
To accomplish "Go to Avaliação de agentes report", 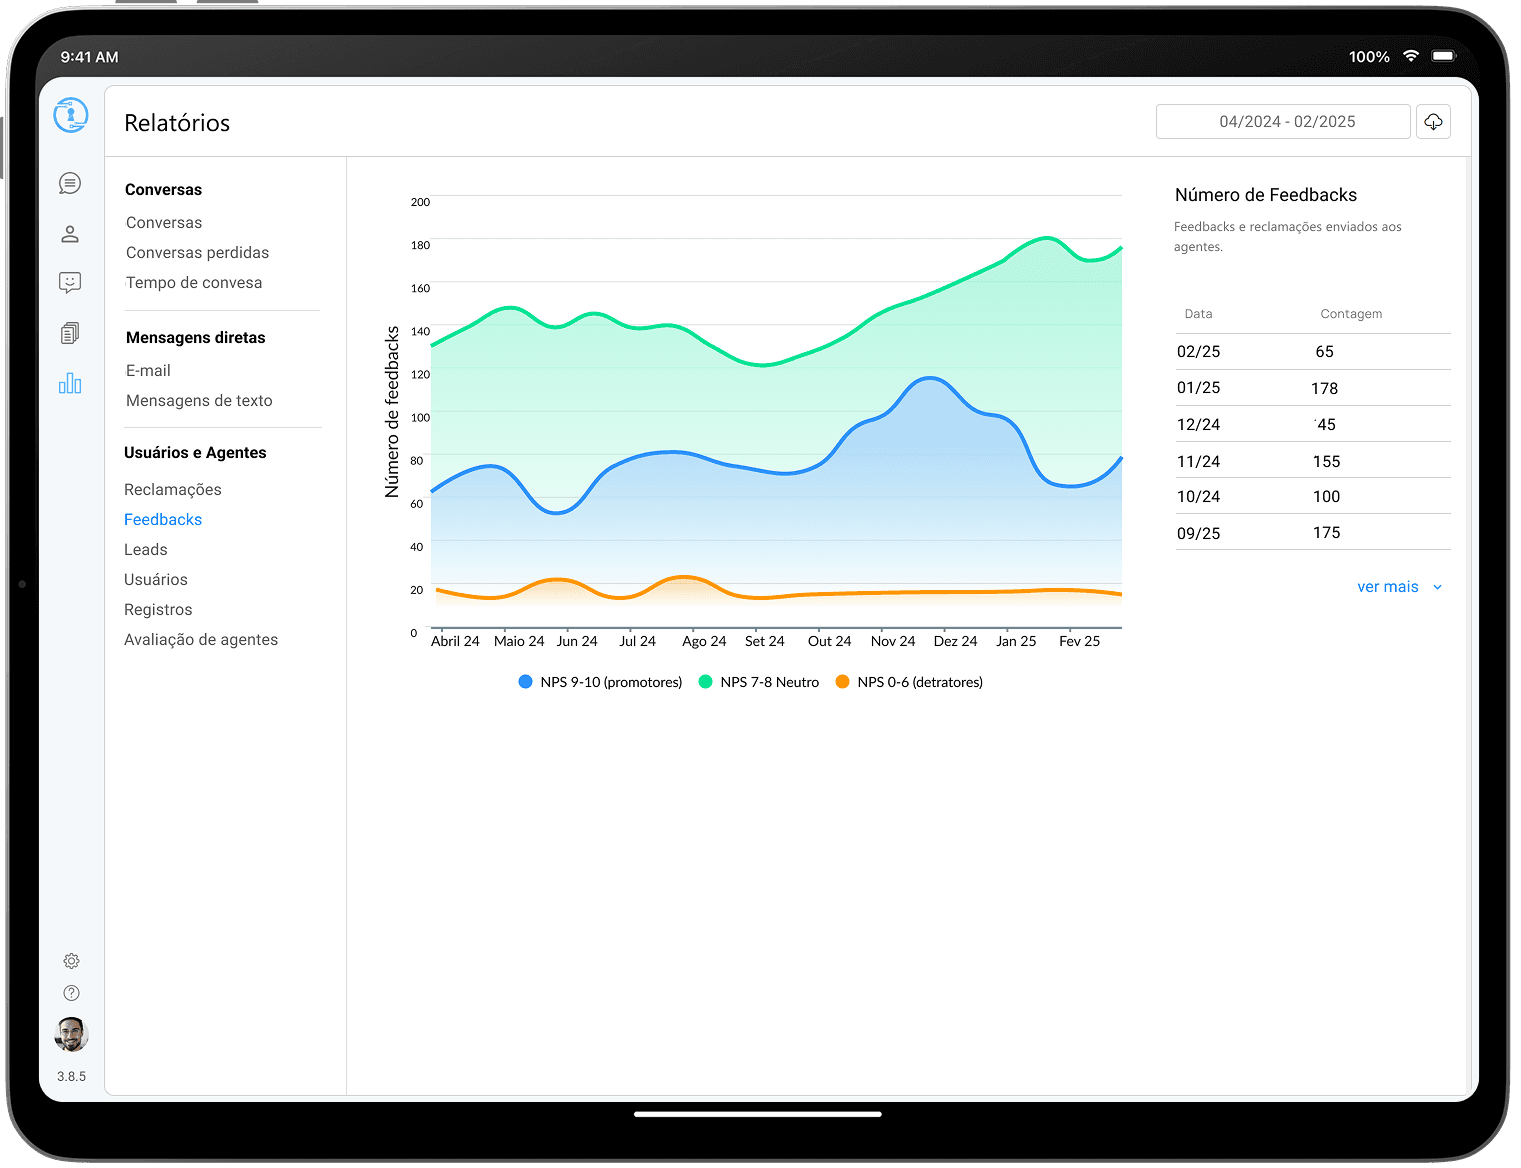I will click(201, 640).
